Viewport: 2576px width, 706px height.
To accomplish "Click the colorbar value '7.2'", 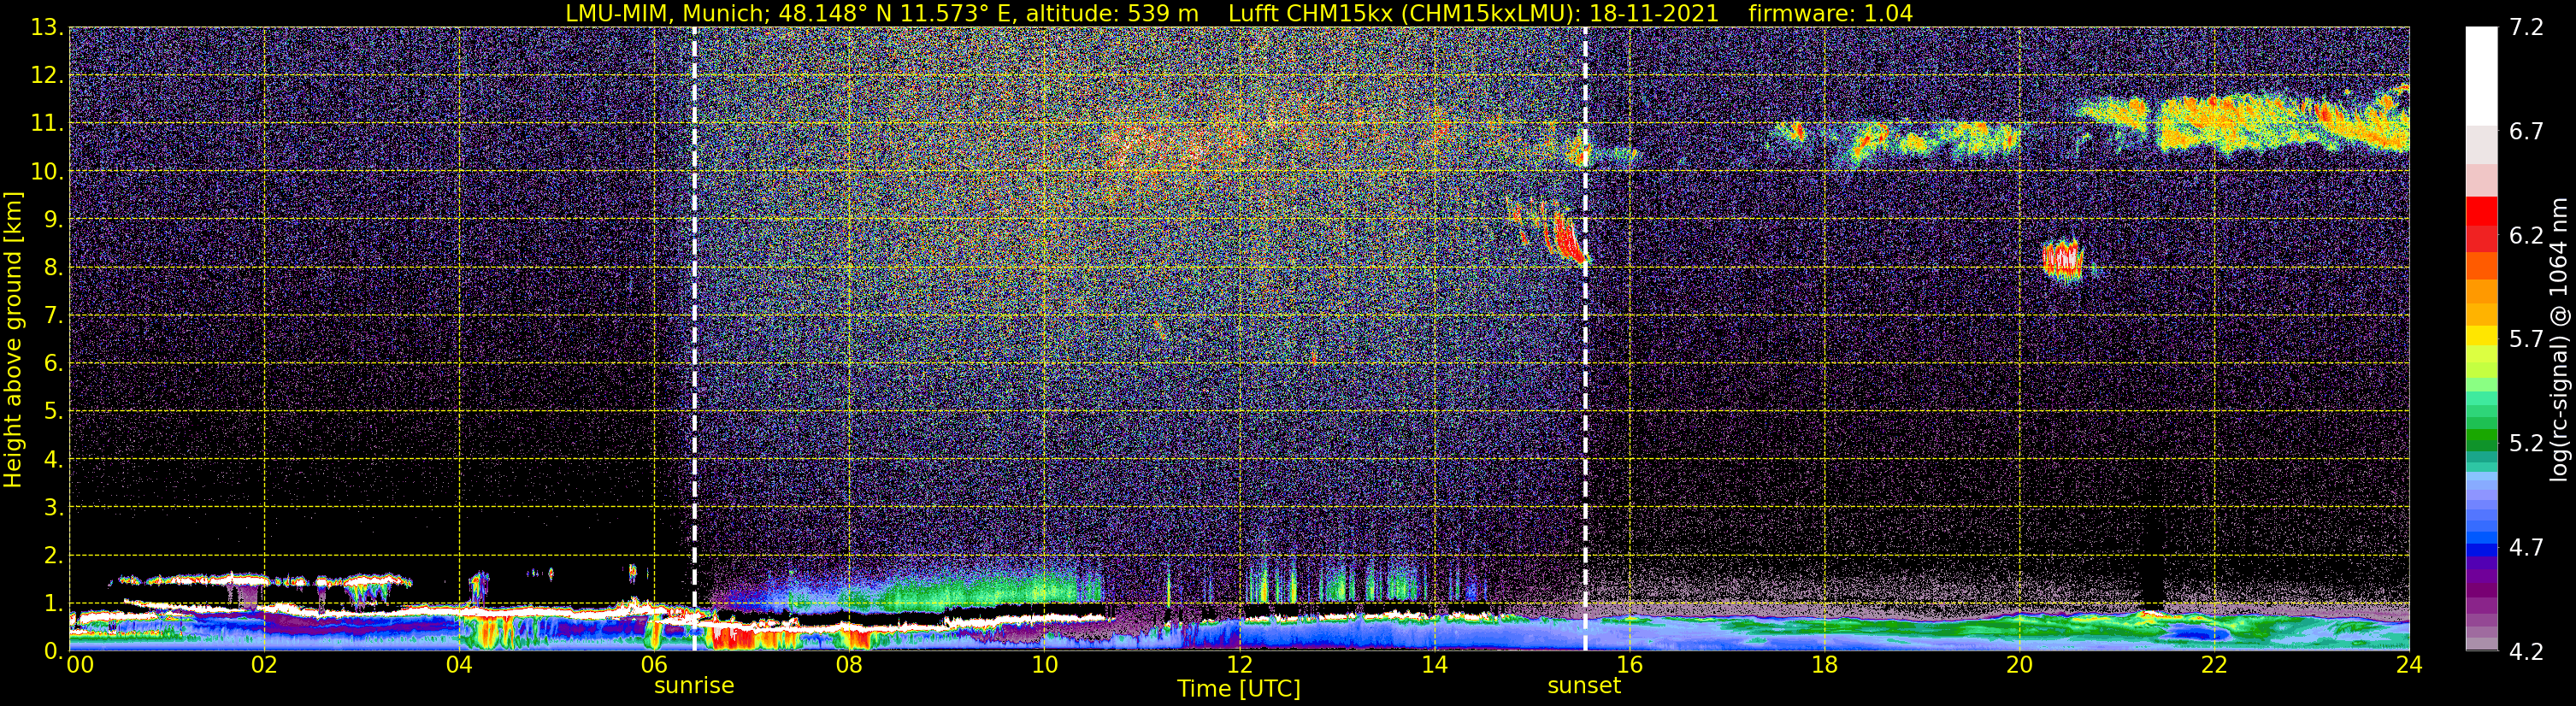I will tap(2526, 28).
